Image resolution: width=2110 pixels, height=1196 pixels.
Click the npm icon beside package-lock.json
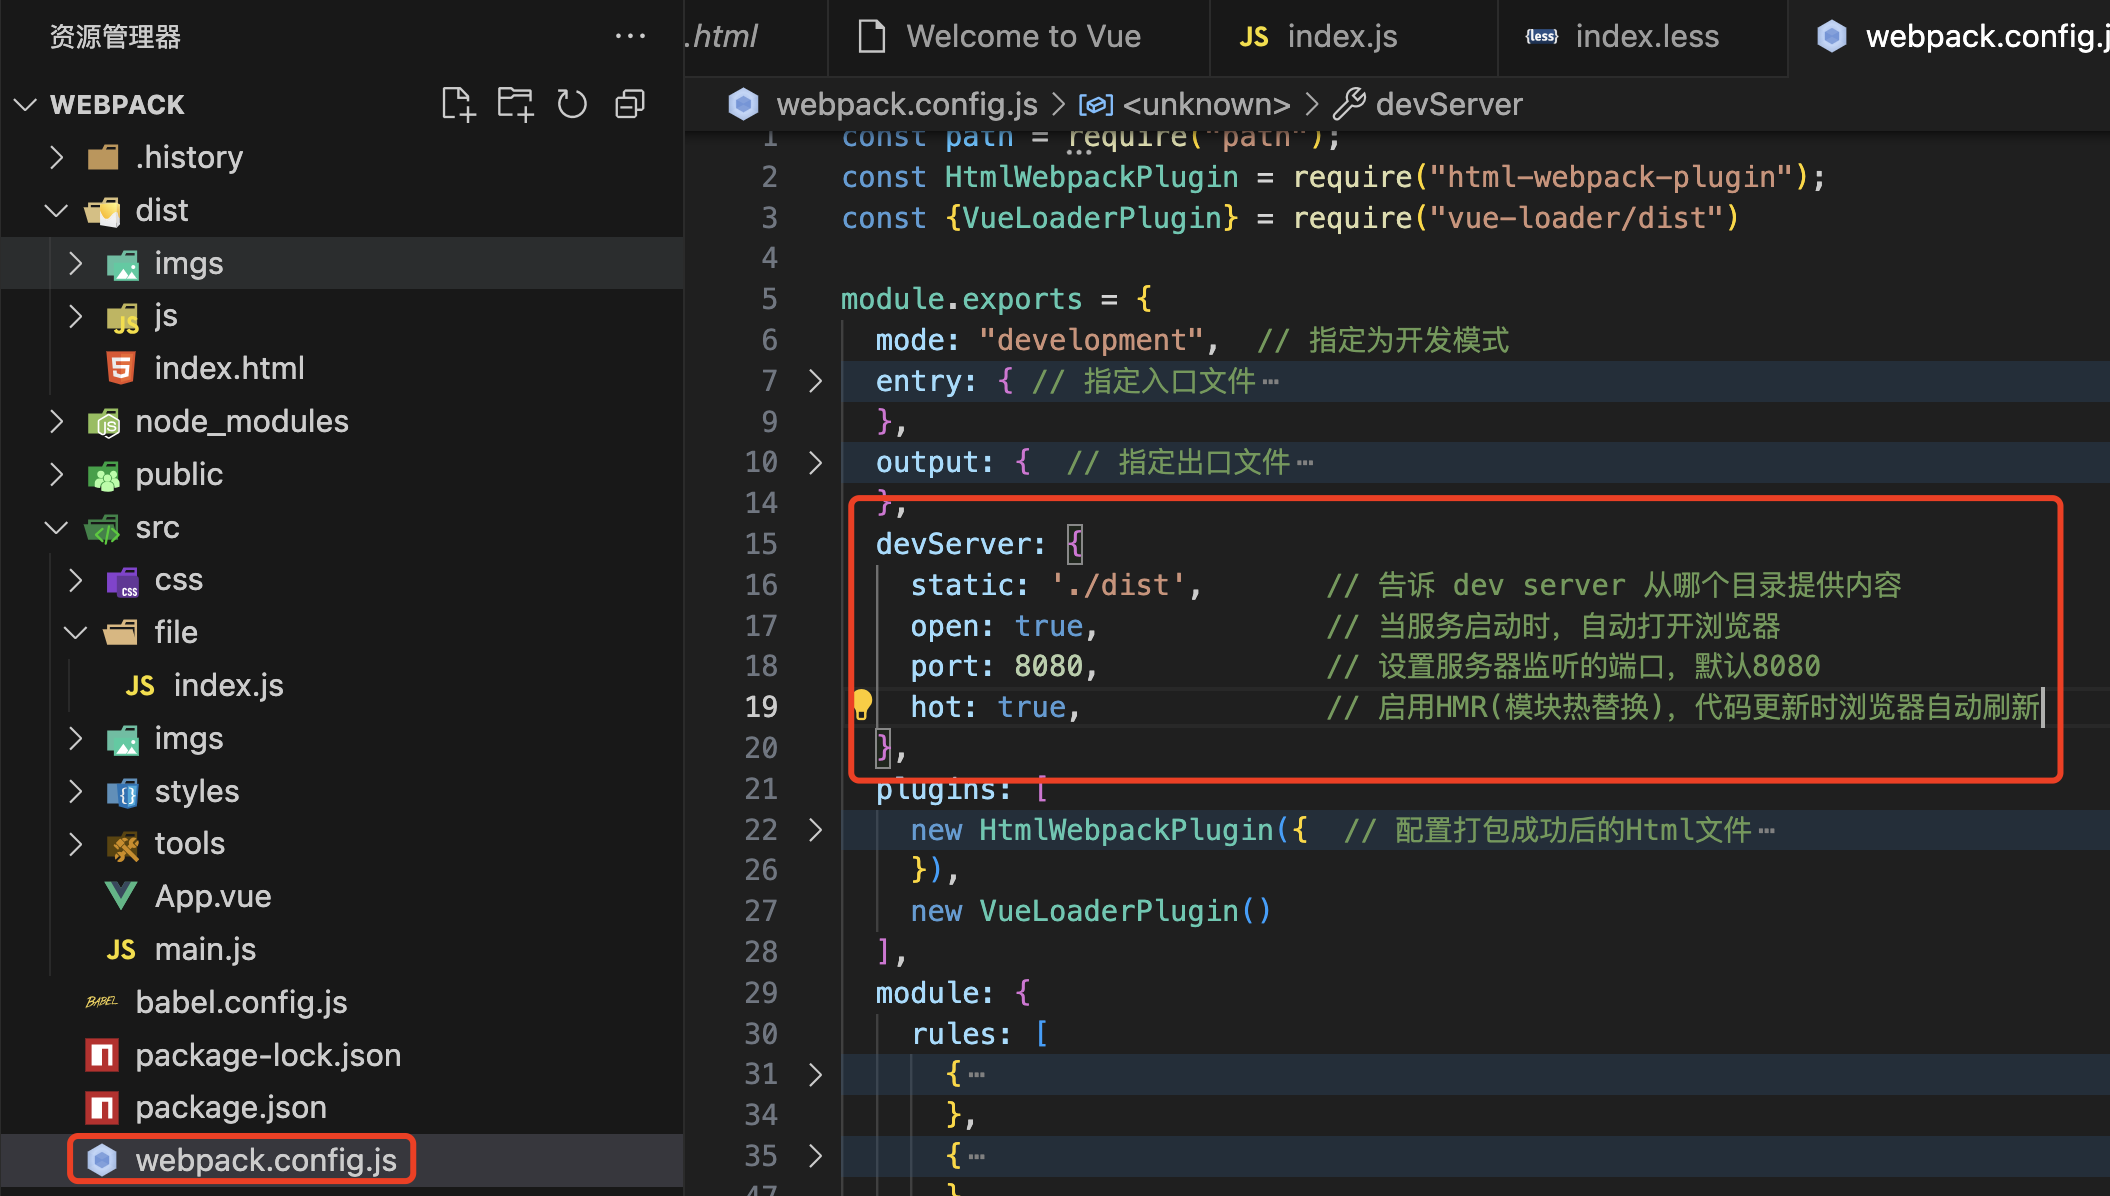click(x=102, y=1055)
